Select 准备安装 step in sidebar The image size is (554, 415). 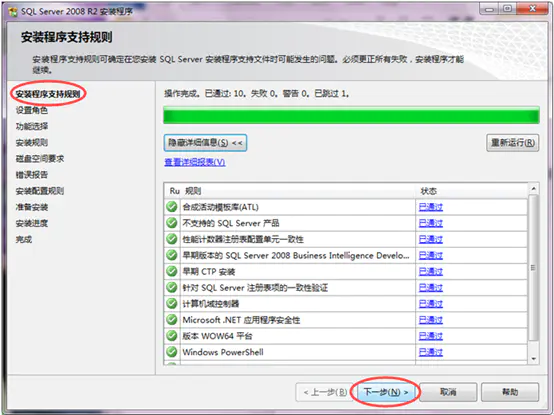31,207
